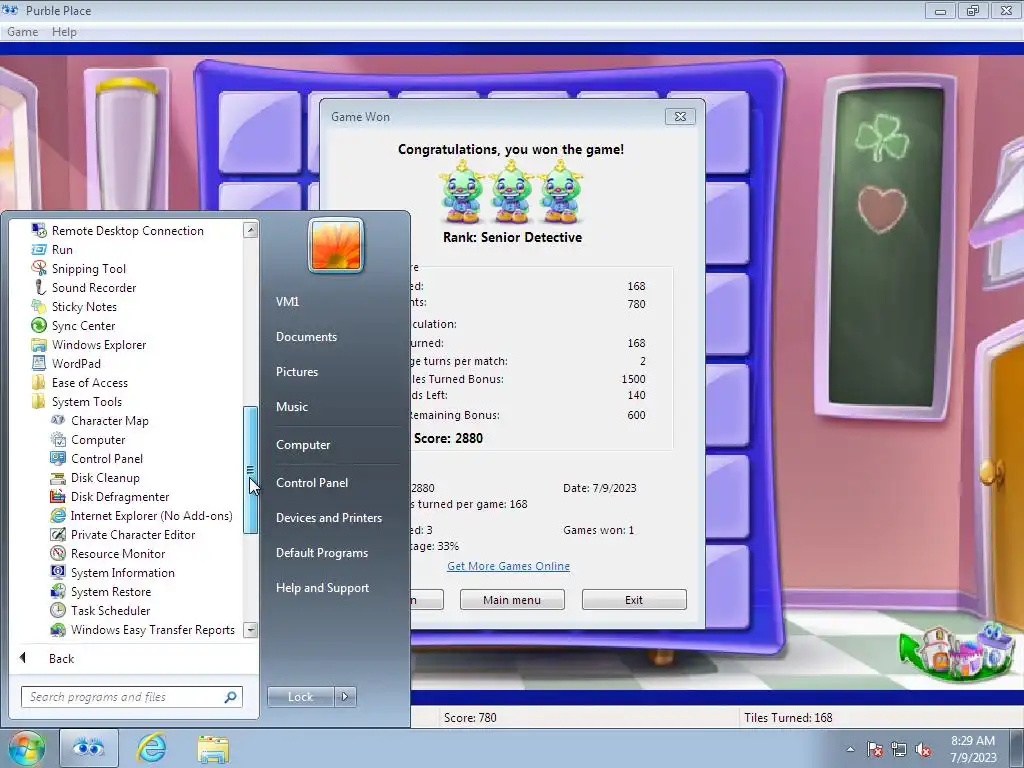Click the user account flower picture
Screen dimensions: 1024x768
click(x=336, y=246)
